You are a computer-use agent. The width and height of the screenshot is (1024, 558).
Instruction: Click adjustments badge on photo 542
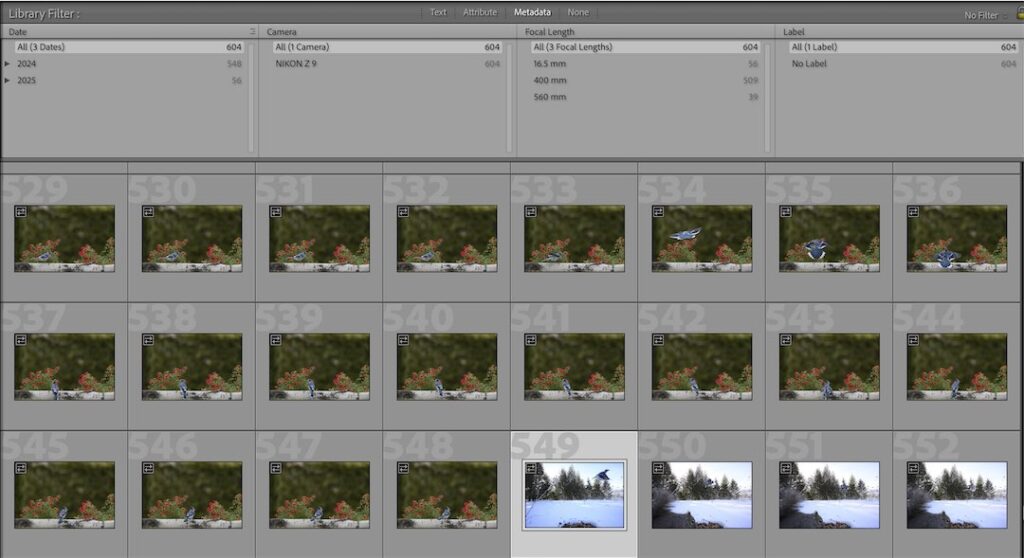pos(658,340)
